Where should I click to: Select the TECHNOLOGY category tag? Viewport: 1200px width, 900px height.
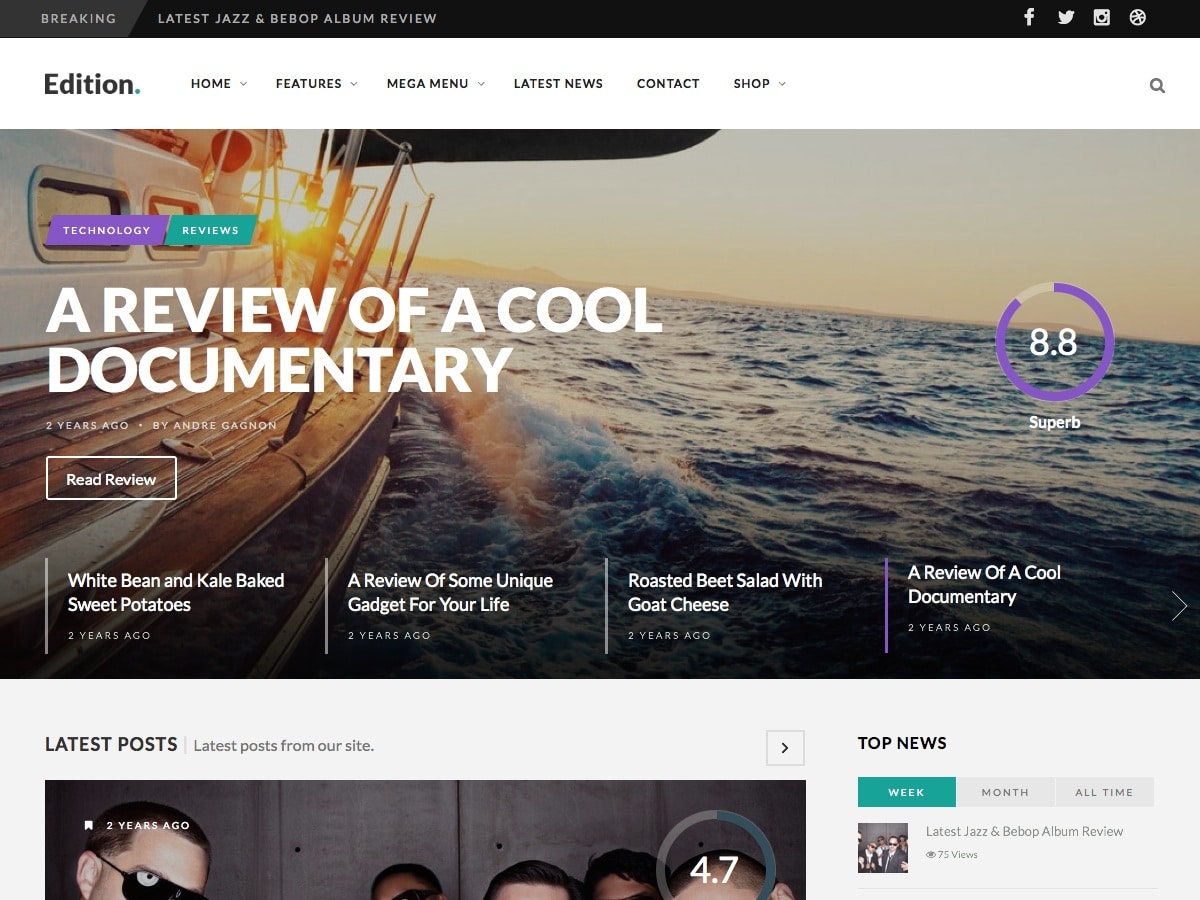(x=106, y=230)
